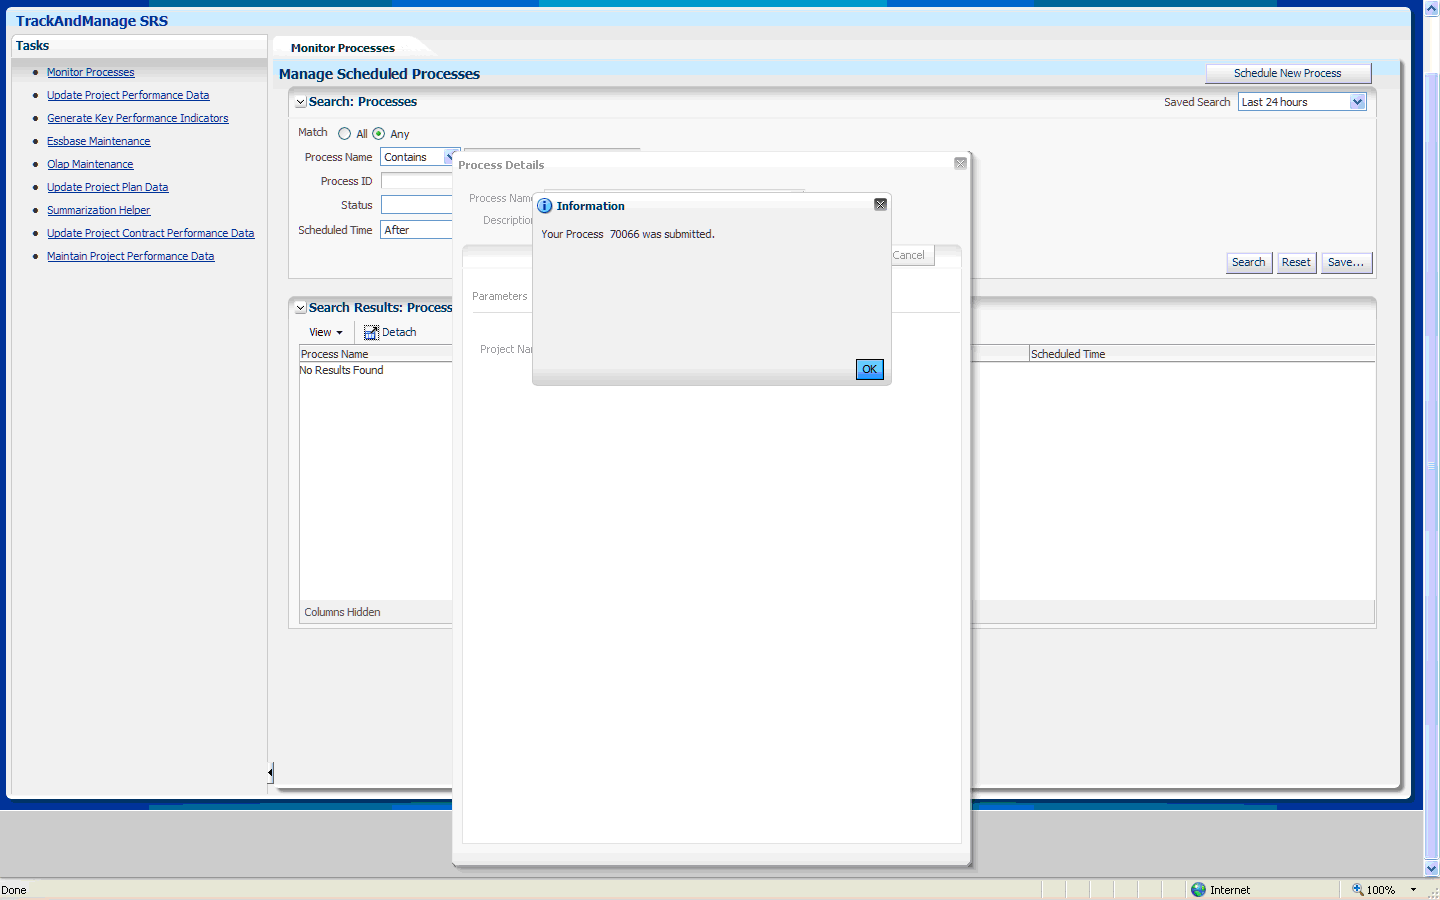Select the Match Any radio button
Screen dimensions: 1440x900
(378, 133)
